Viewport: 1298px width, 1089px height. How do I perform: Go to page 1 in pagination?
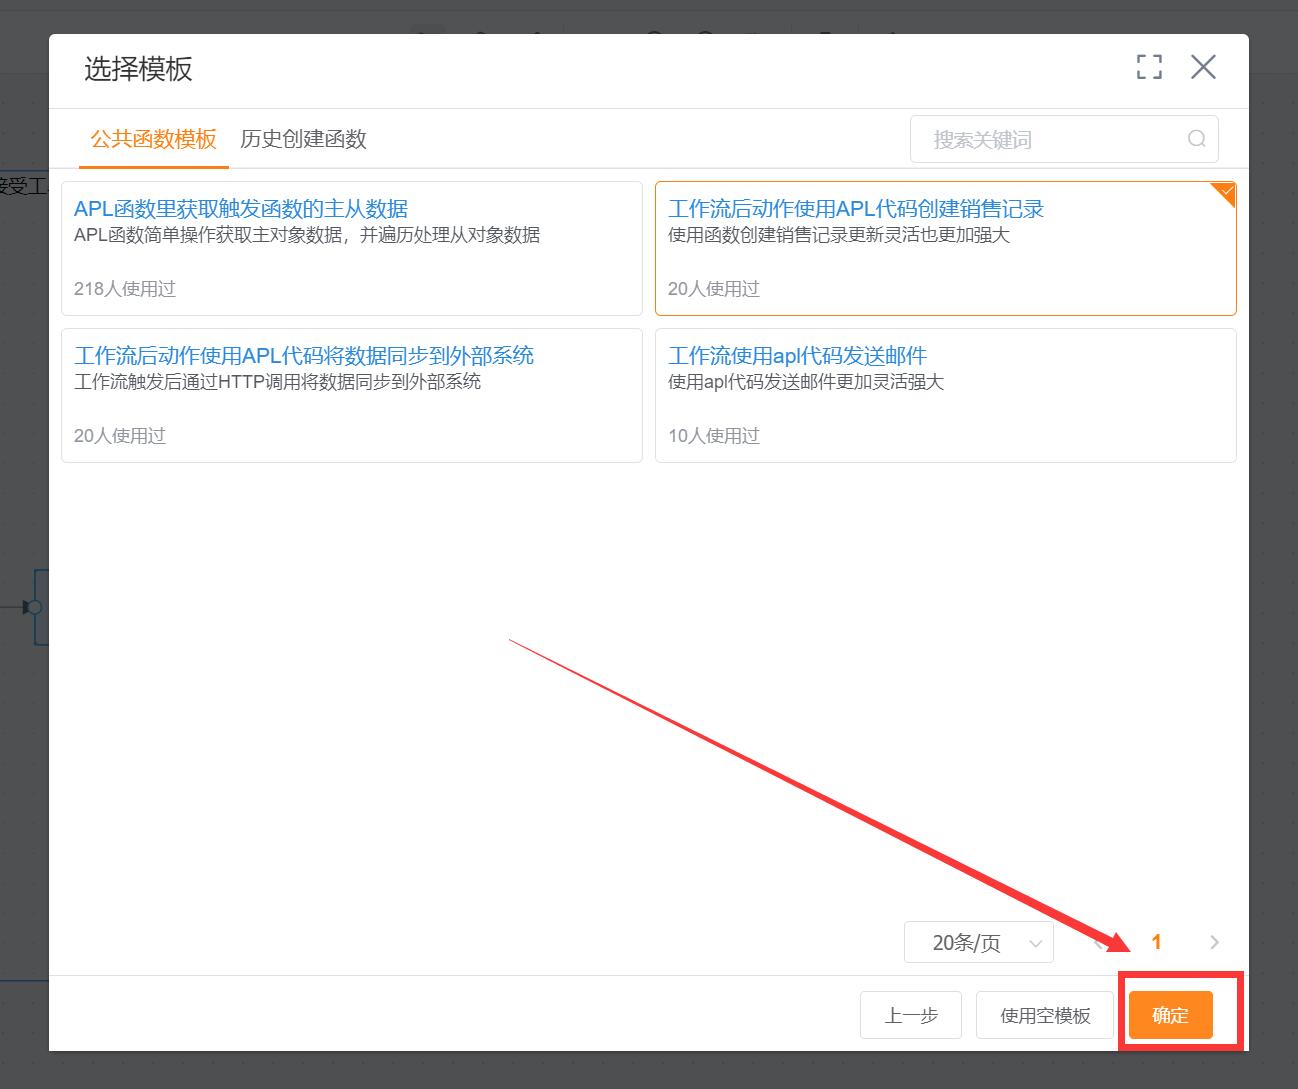1157,942
